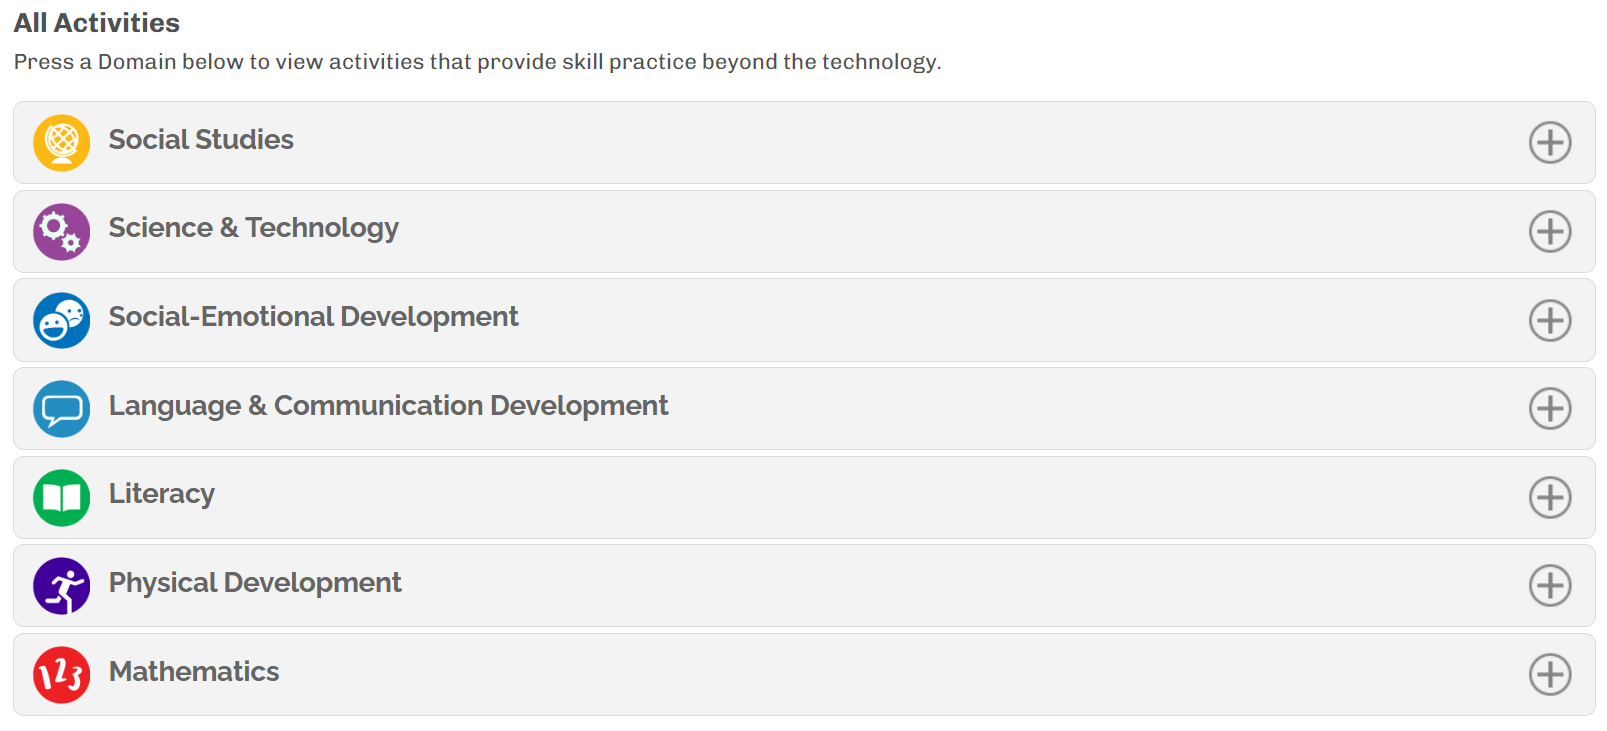Screen dimensions: 1607x731
Task: Click the green open book Literacy icon
Action: [x=61, y=498]
